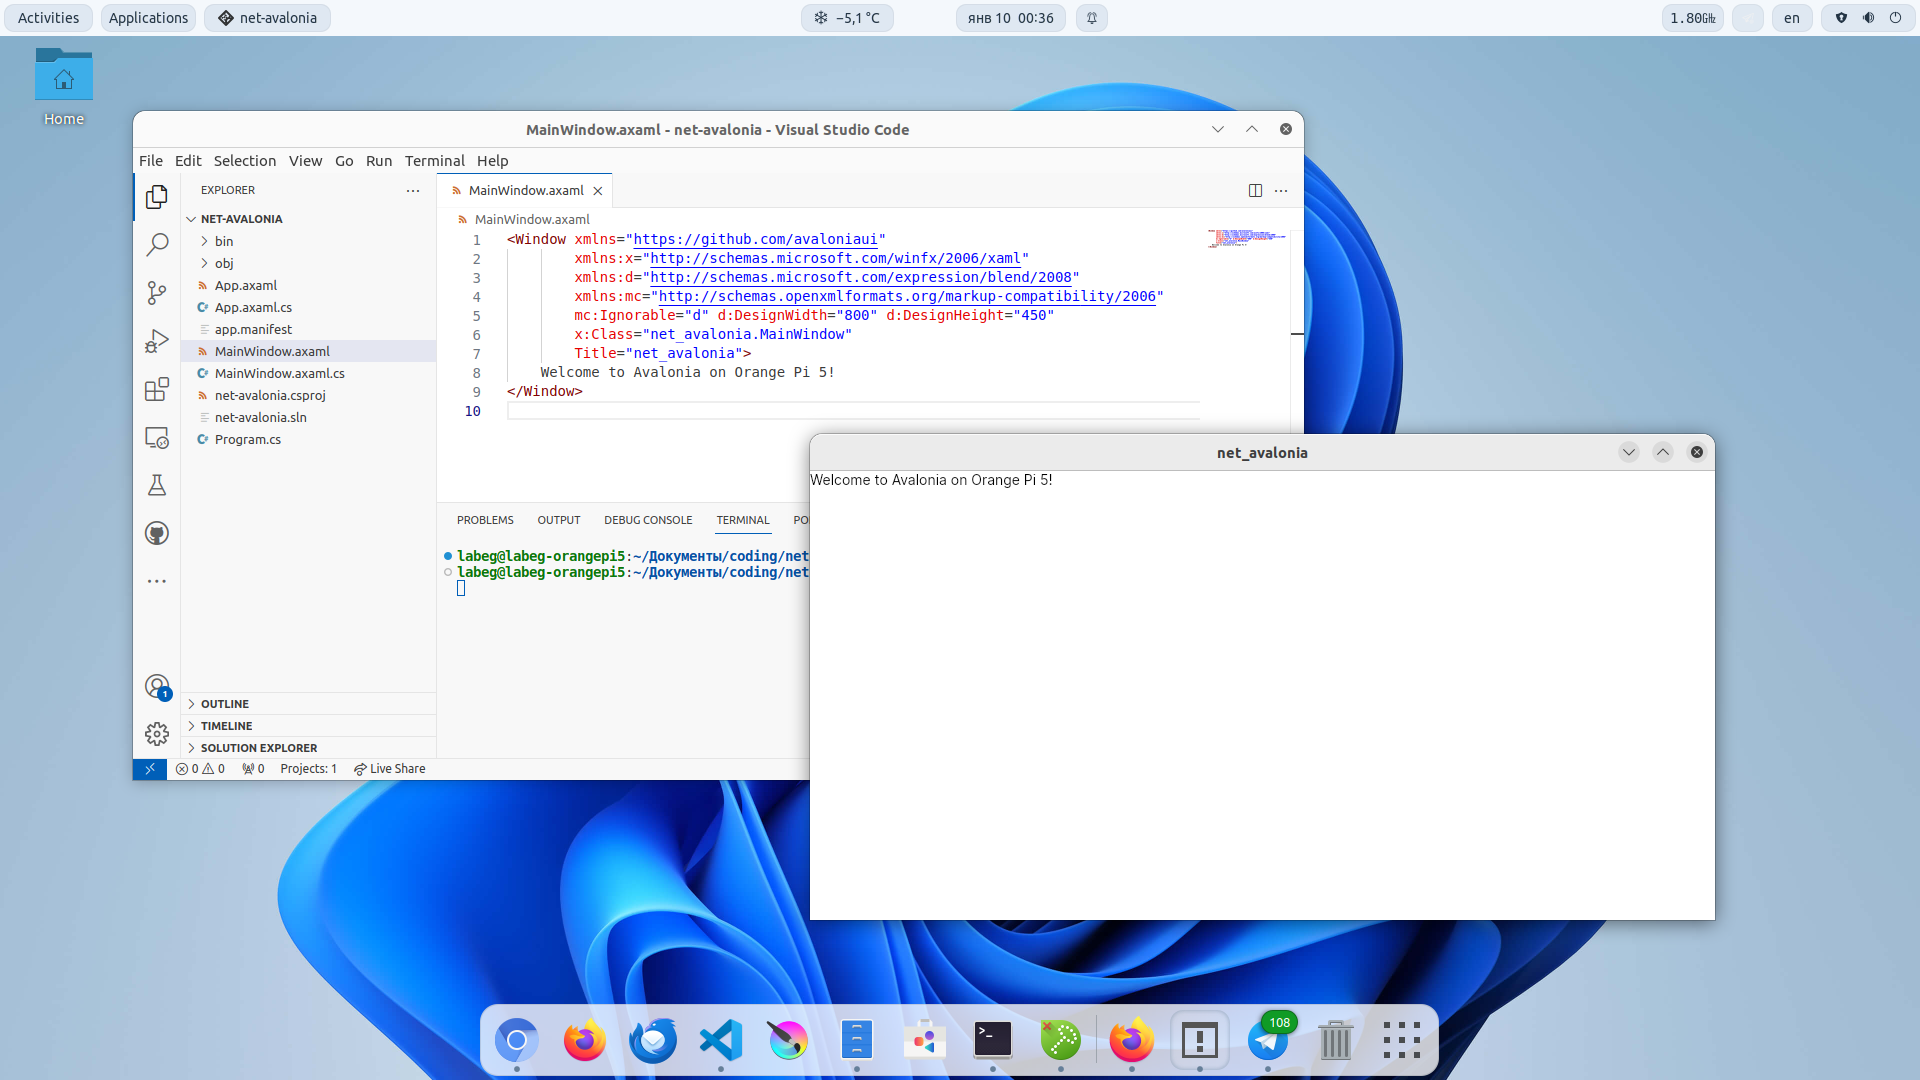
Task: Open the Accounts menu in VS Code
Action: pos(157,687)
